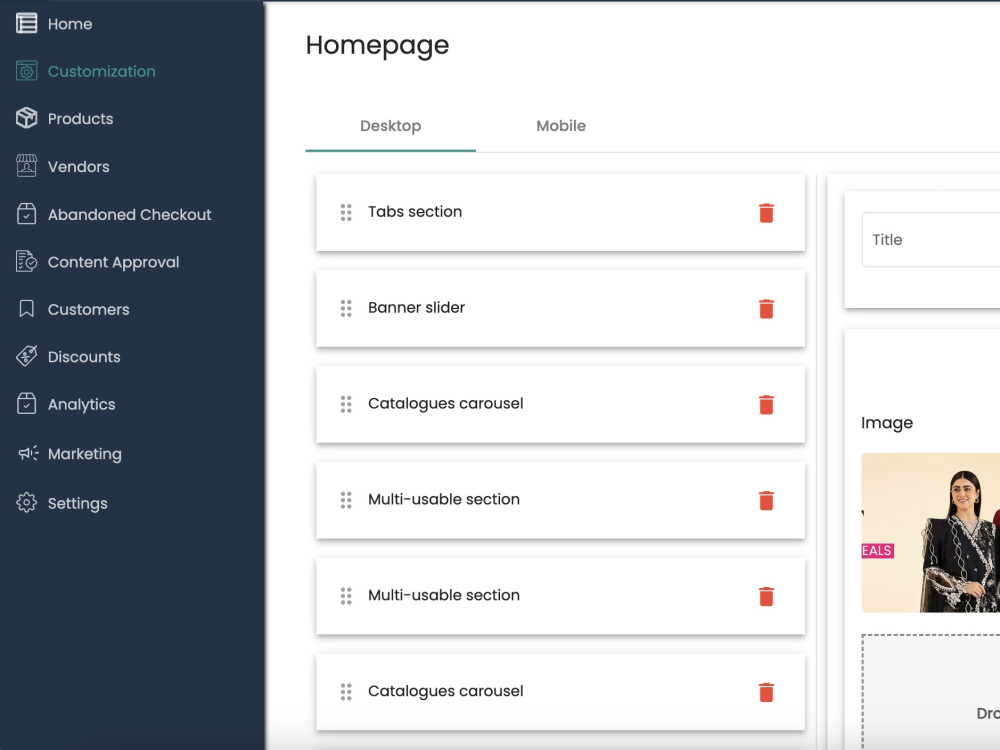Select the first "Multi-usable section" row label

pos(444,499)
